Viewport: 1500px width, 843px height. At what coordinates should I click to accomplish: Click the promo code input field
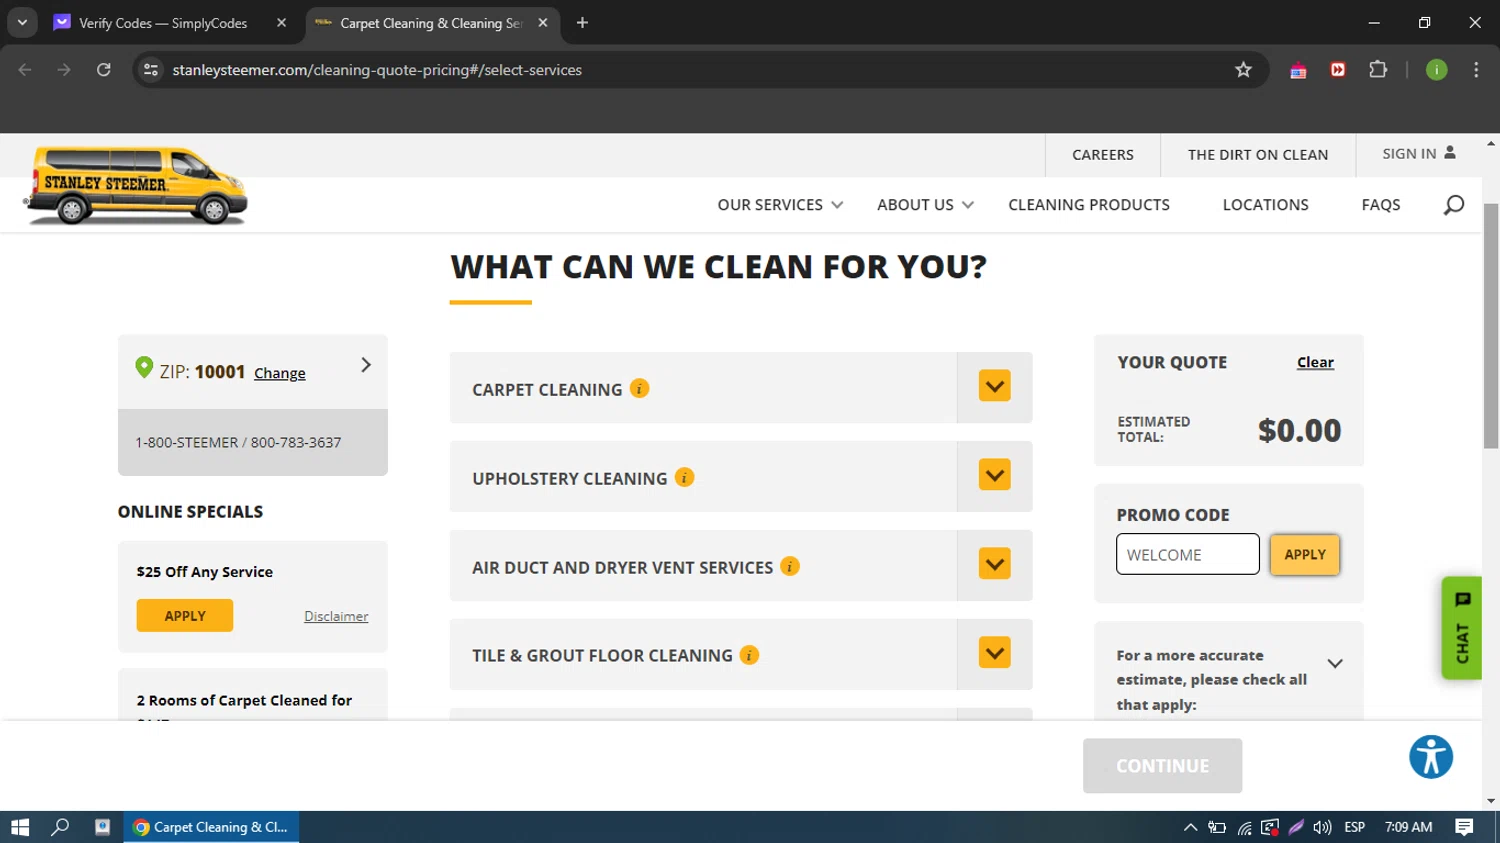(x=1187, y=555)
